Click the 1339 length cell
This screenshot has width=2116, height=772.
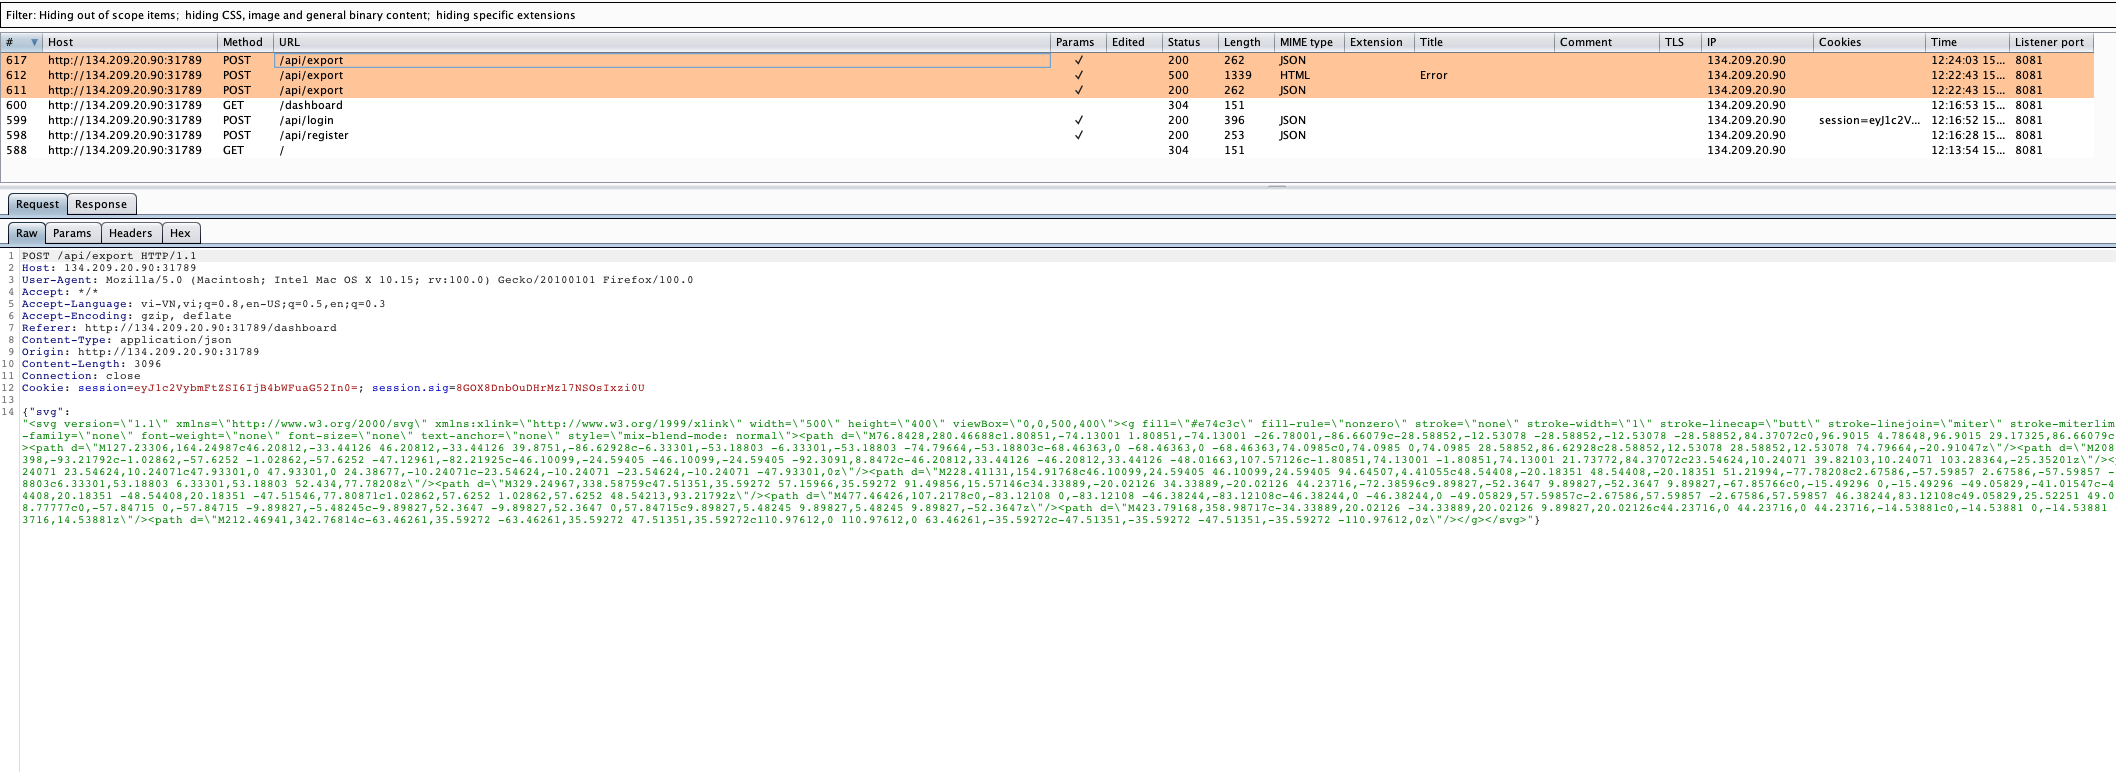pos(1237,75)
